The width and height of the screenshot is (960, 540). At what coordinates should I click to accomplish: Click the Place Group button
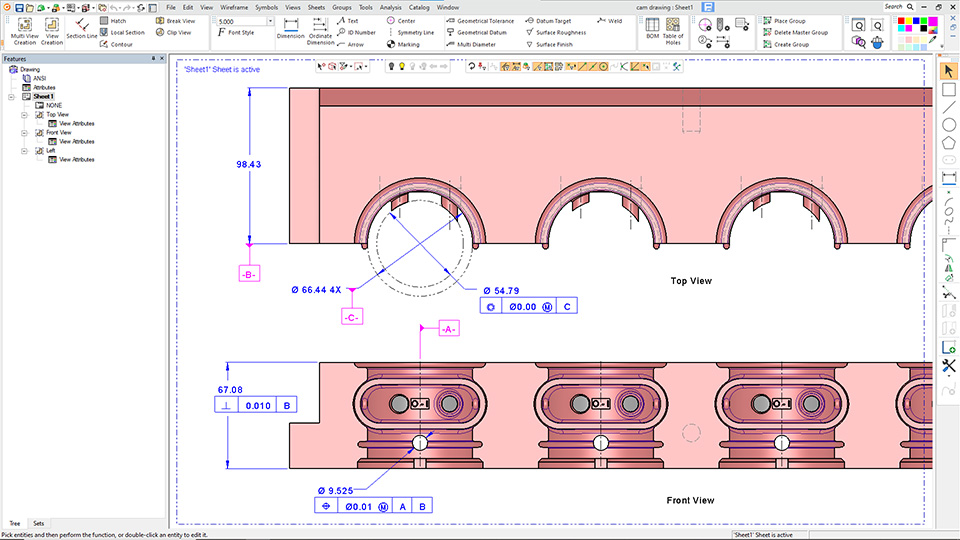coord(784,21)
